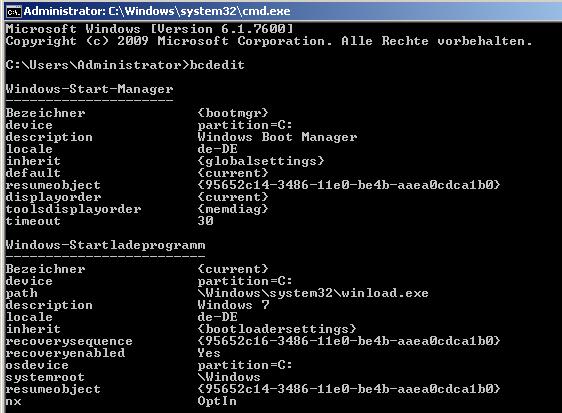
Task: Click the Windows-Start-Manager heading
Action: [x=89, y=89]
